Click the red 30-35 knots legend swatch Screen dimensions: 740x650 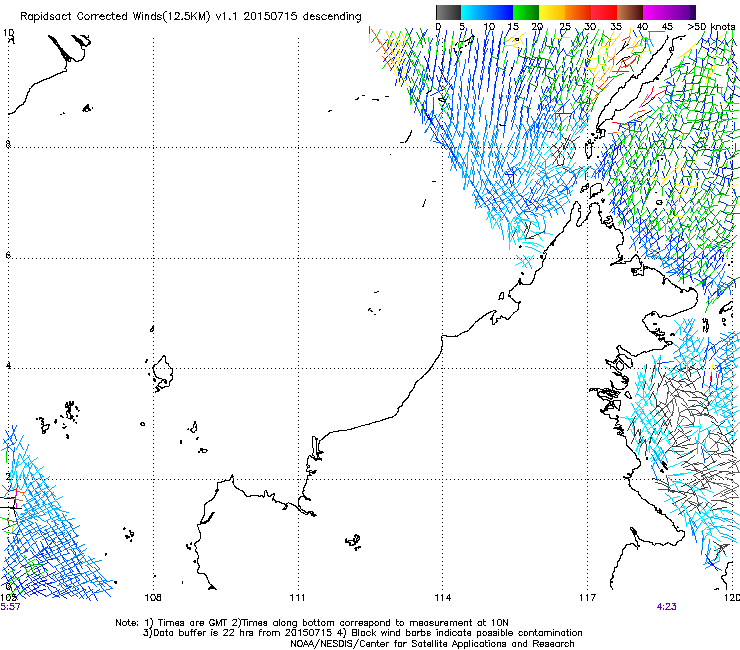tap(604, 12)
